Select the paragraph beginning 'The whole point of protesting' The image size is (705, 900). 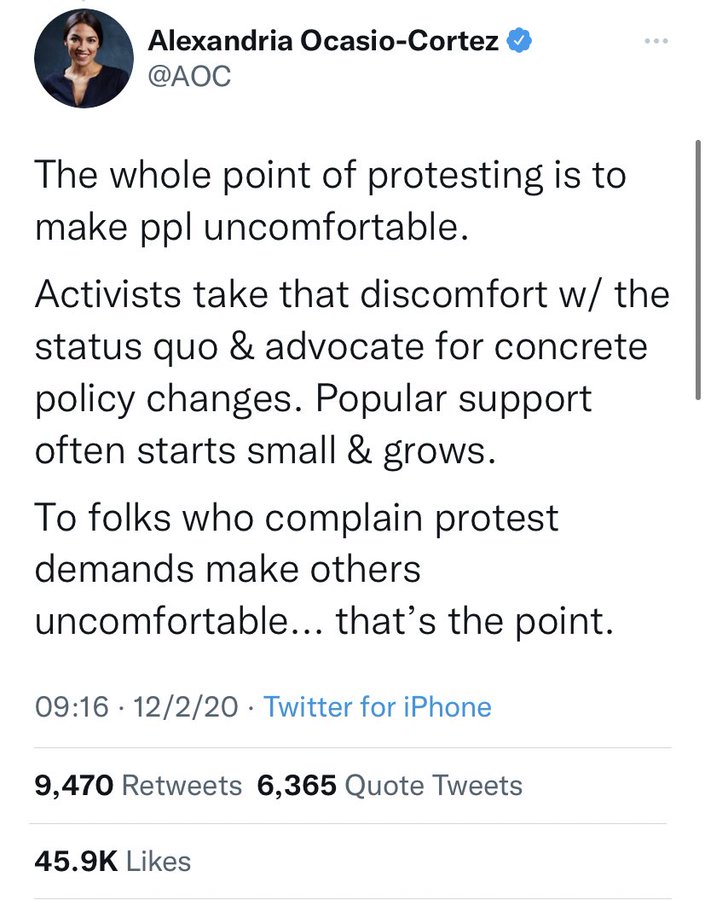330,201
